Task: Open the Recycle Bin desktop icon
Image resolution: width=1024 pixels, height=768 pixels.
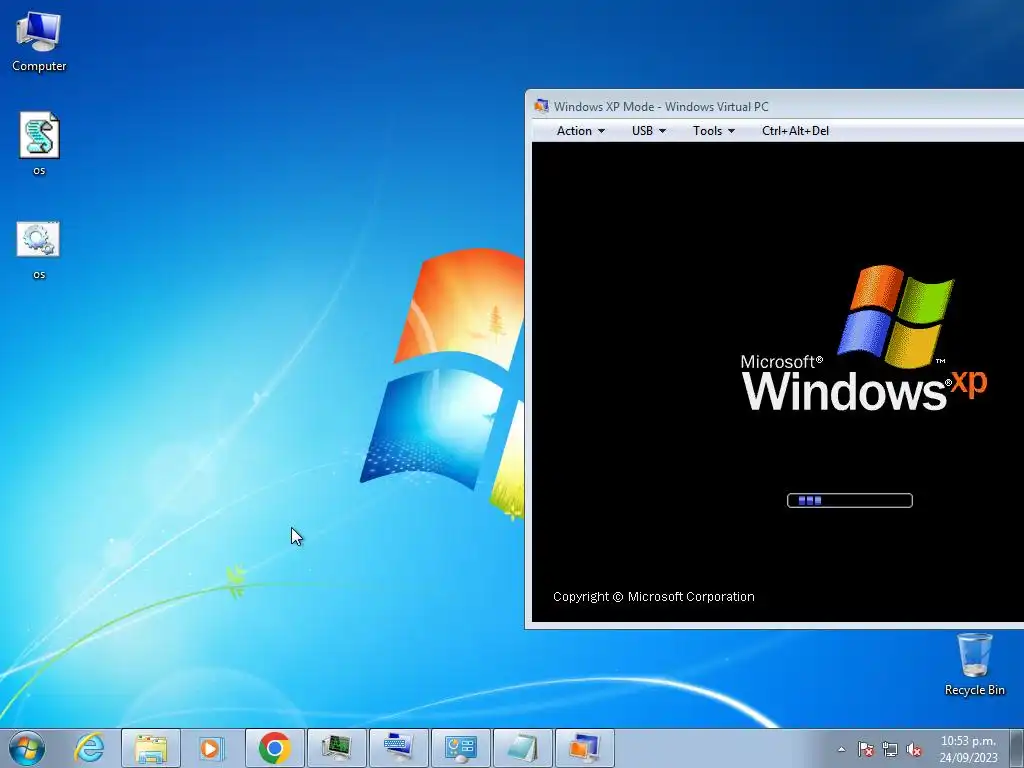Action: [974, 664]
